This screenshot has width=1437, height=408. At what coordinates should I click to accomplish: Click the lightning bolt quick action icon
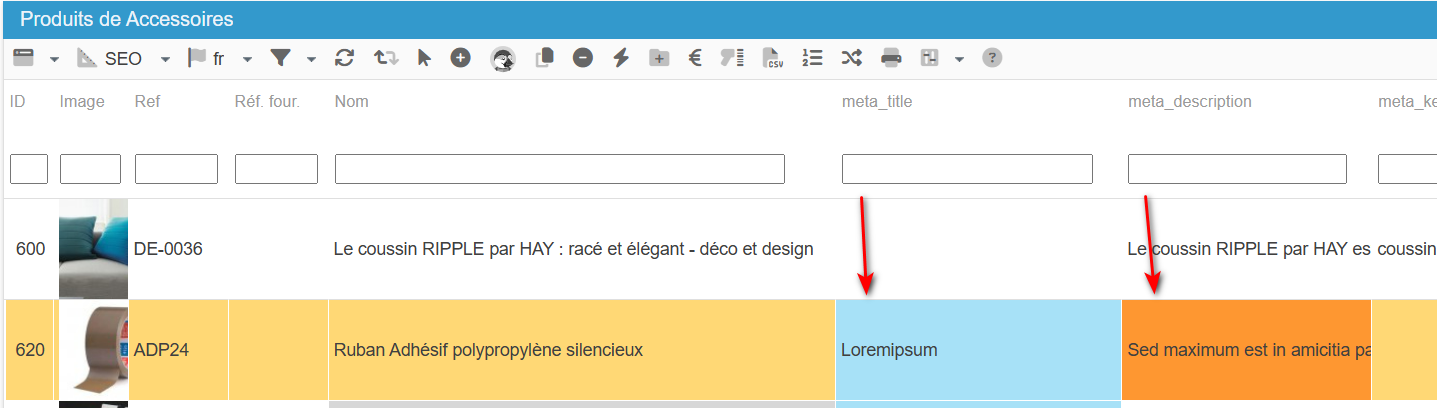pos(621,58)
